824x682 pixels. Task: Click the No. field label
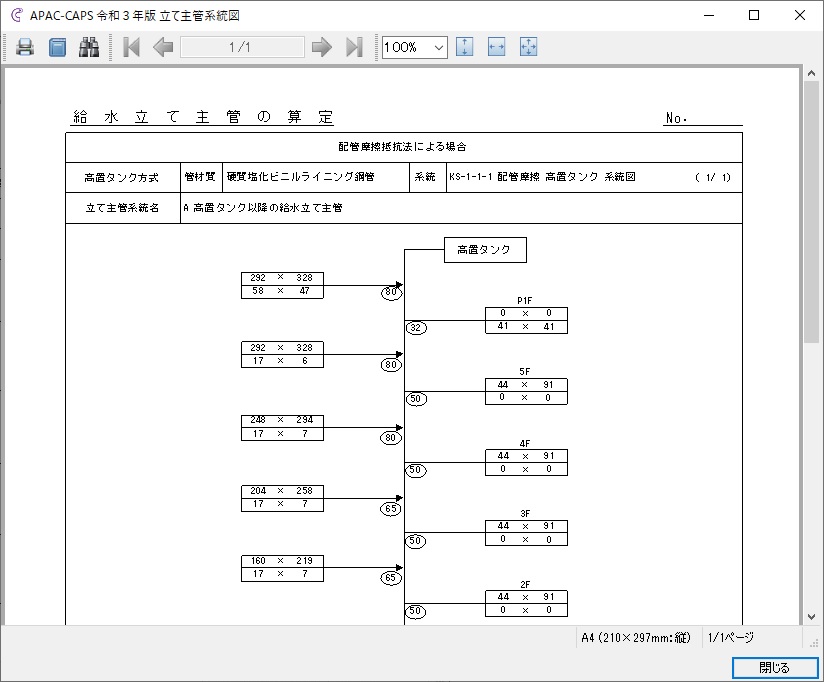[x=677, y=118]
